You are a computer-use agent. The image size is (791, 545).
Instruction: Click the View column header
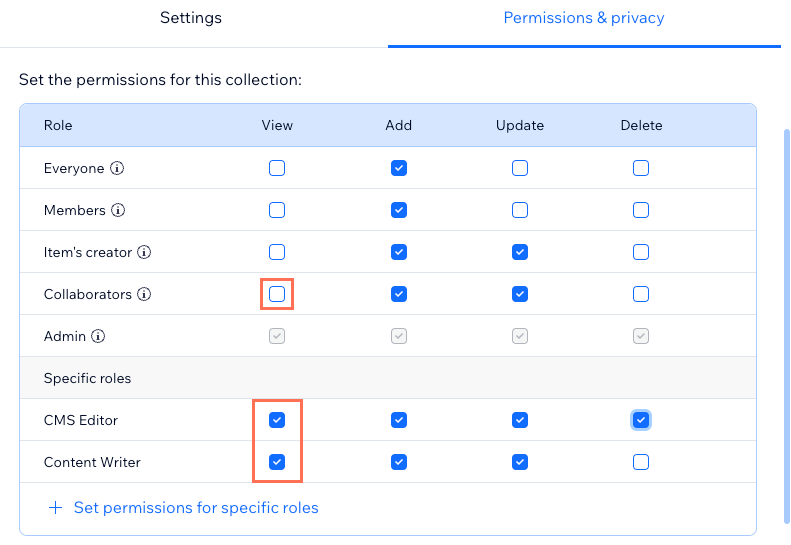(x=277, y=125)
